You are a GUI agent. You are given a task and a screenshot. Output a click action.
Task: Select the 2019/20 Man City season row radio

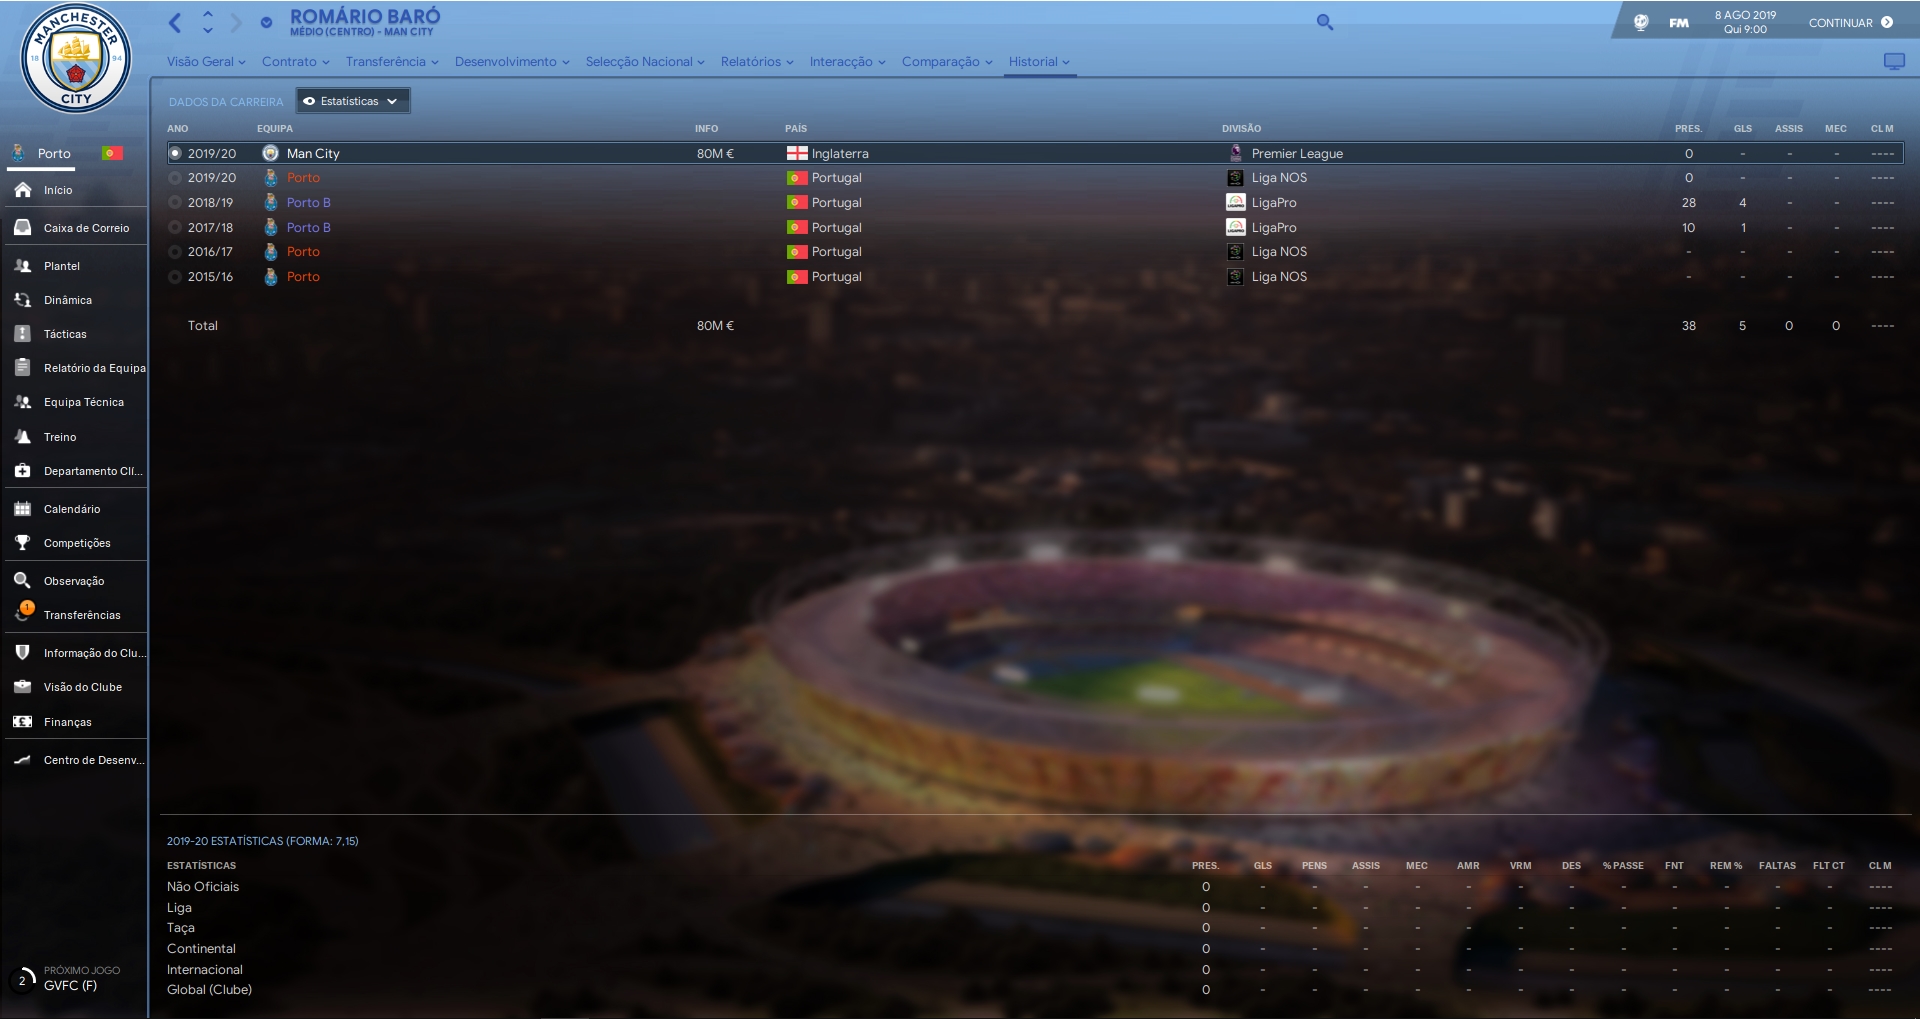[176, 154]
